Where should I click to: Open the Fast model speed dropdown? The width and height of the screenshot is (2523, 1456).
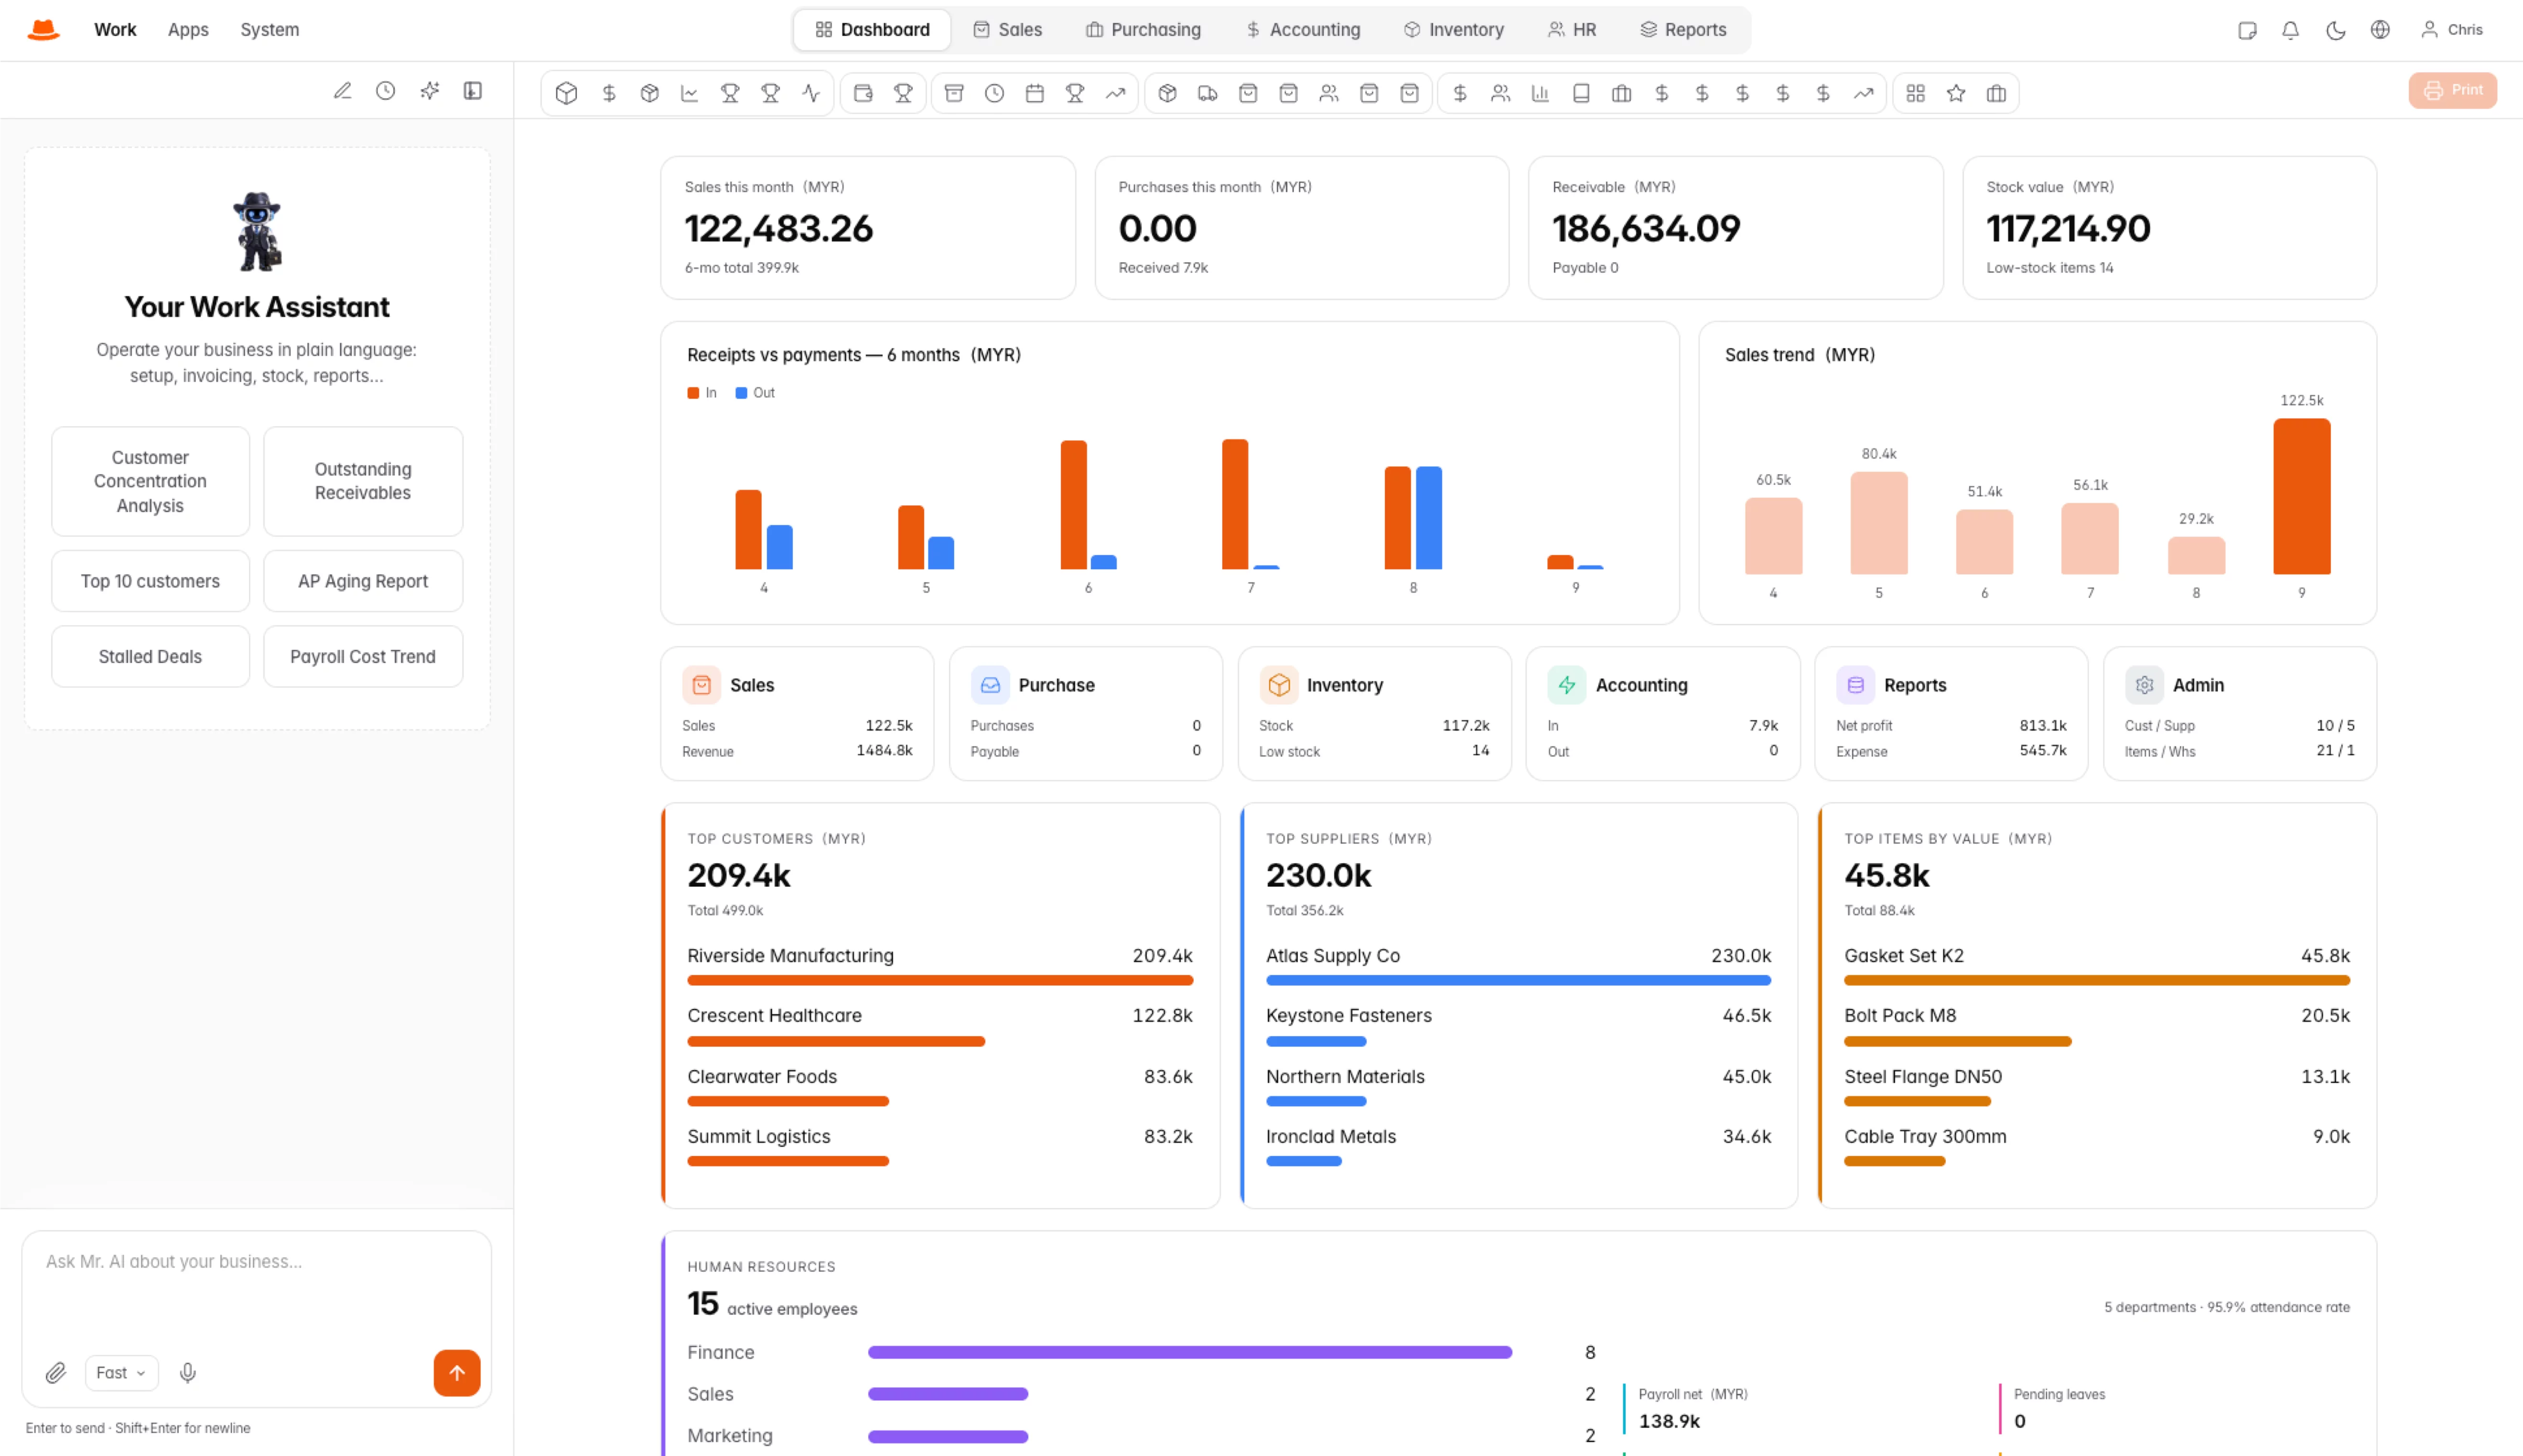click(121, 1373)
